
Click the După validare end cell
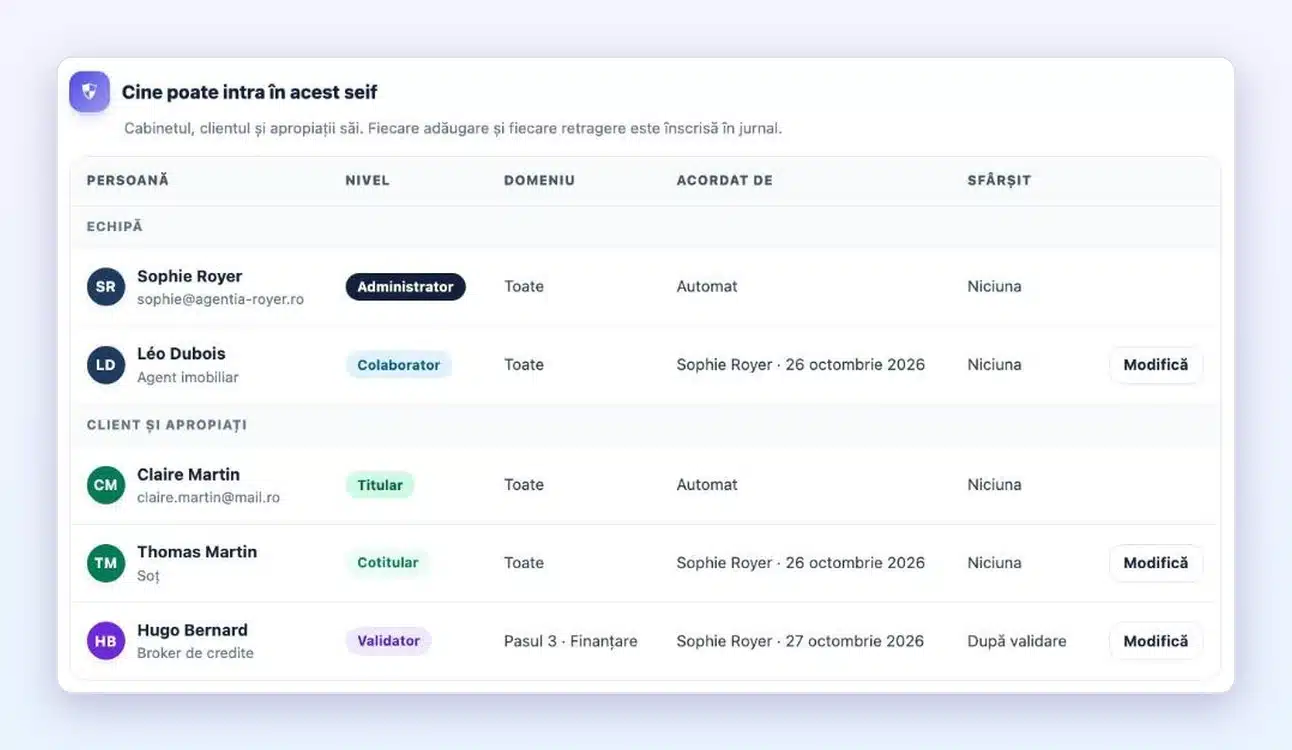(x=1017, y=641)
